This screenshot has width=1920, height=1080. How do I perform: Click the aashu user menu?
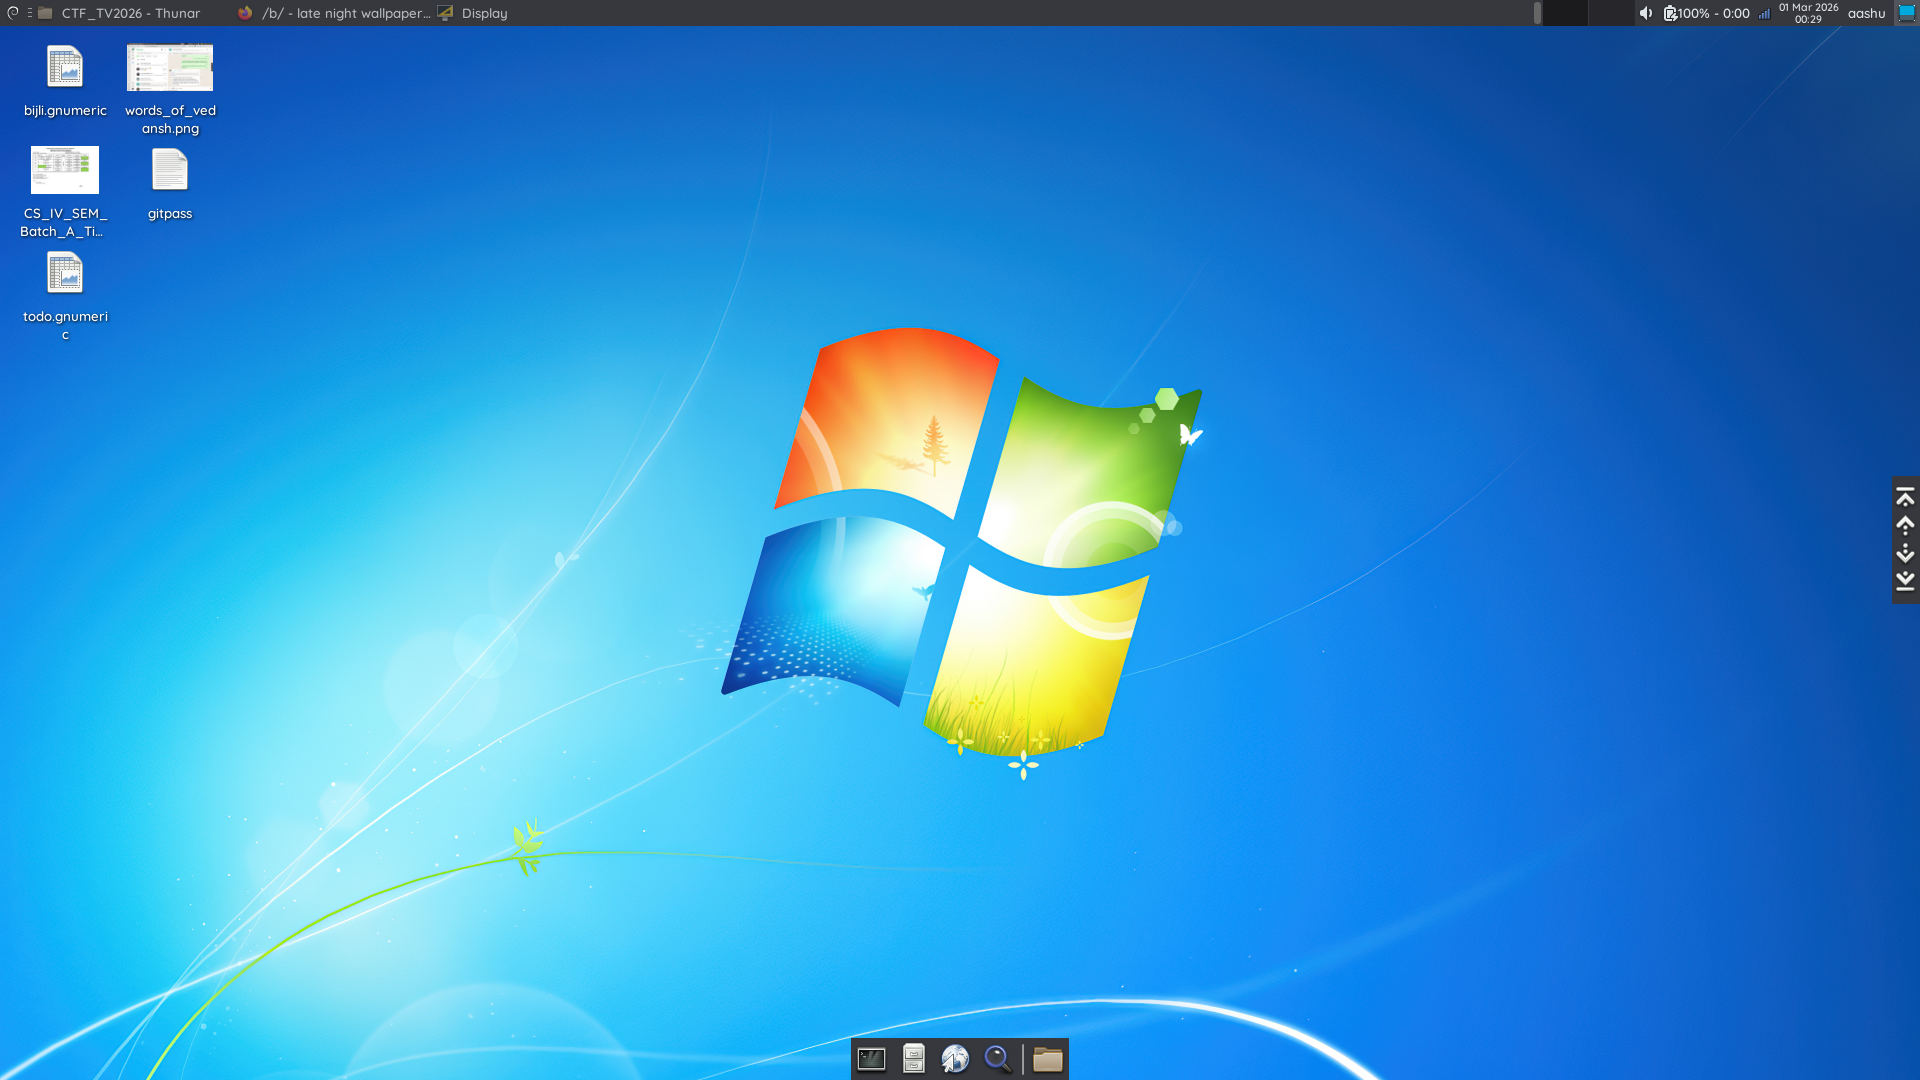pos(1866,13)
